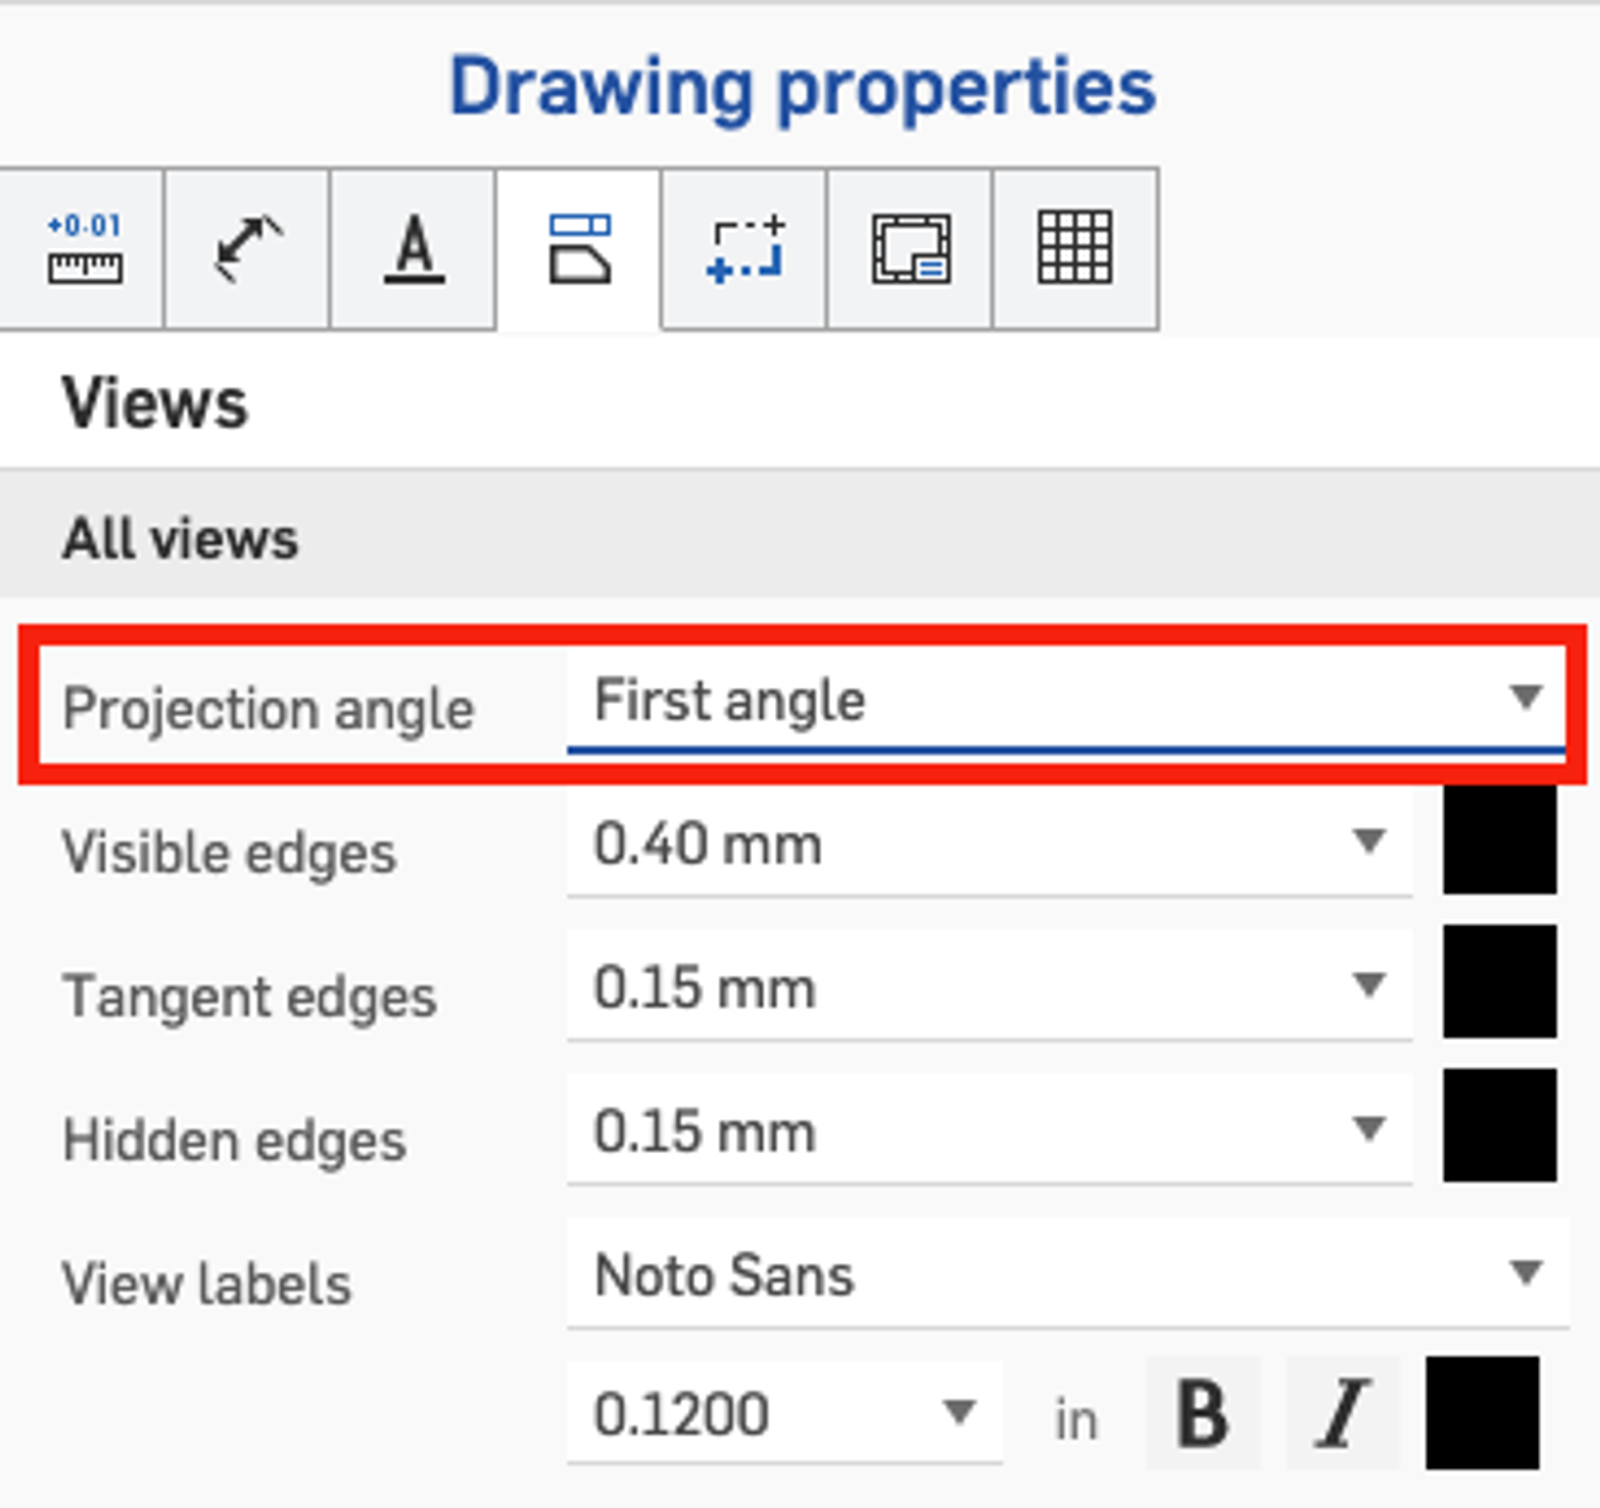Open the Hidden edges thickness dropdown
Viewport: 1600px width, 1508px height.
coord(988,1131)
